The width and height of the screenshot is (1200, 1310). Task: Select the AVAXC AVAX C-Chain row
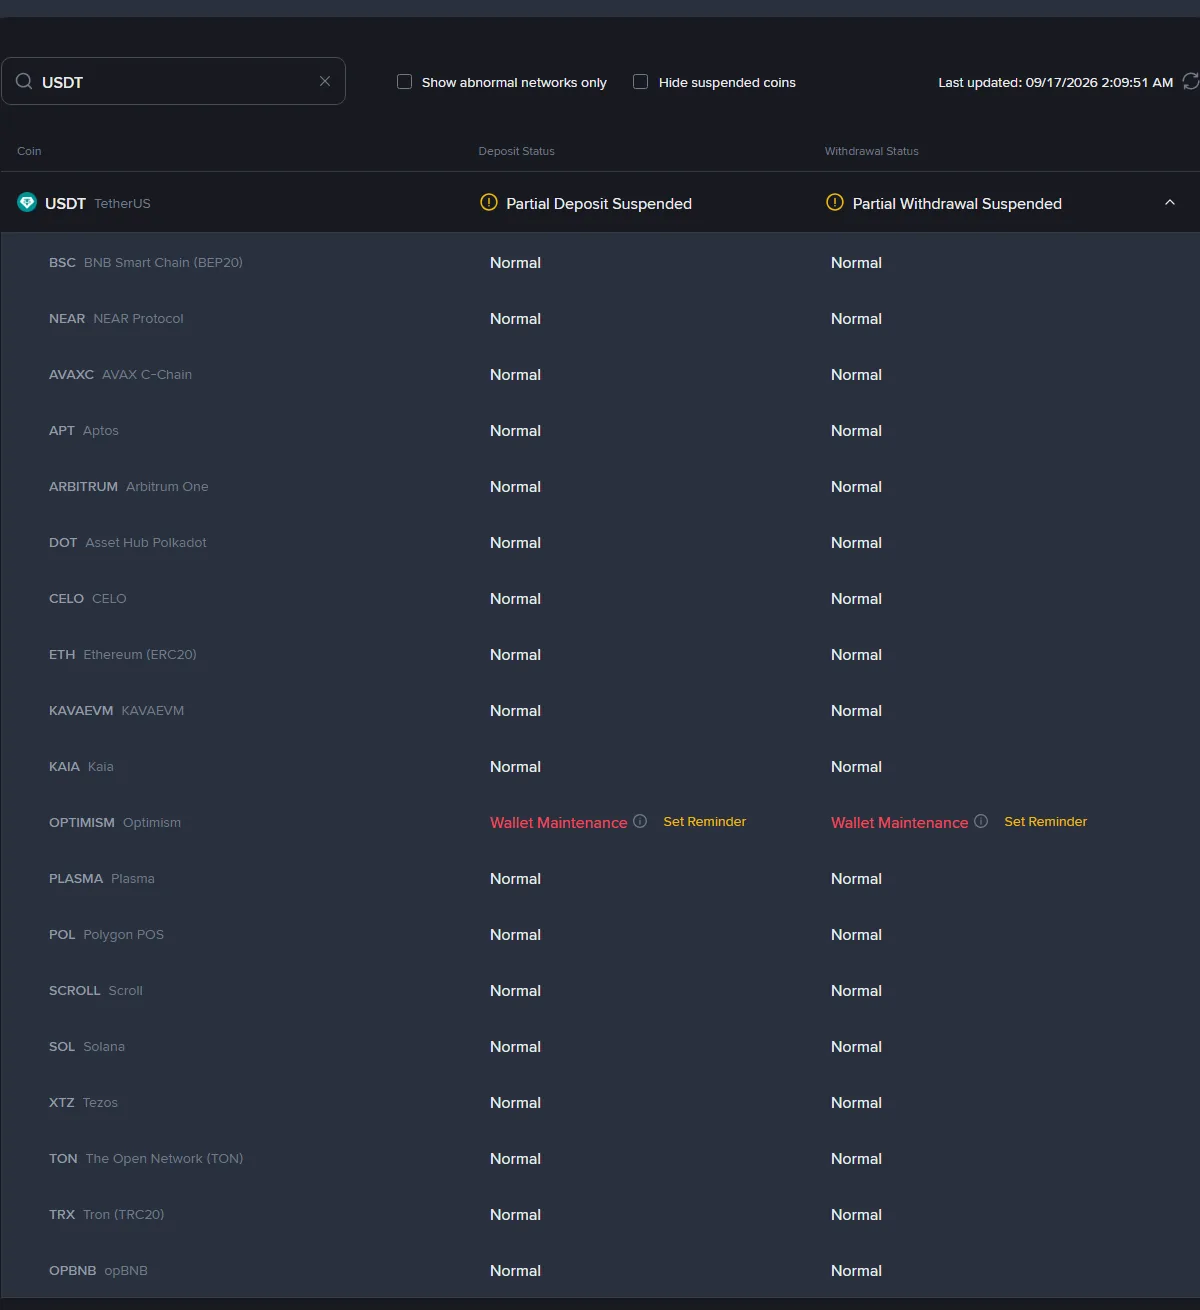coord(600,374)
